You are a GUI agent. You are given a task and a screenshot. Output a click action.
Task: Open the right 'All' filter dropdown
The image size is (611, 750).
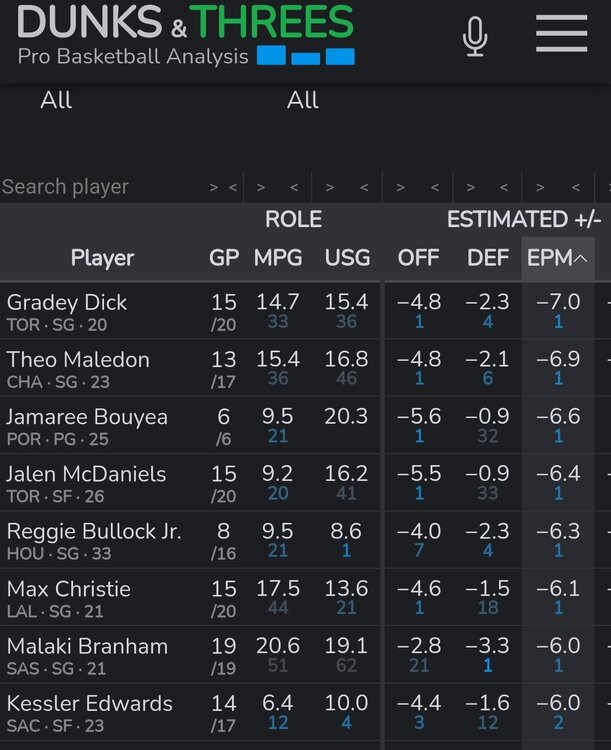tap(303, 100)
